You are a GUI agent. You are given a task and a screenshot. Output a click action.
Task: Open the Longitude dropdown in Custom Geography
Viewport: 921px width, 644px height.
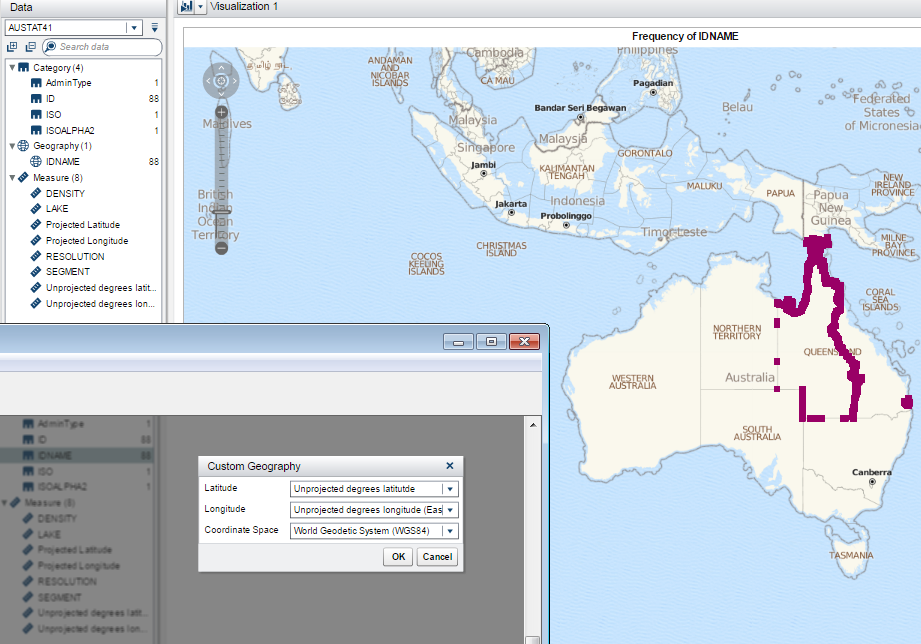[450, 510]
